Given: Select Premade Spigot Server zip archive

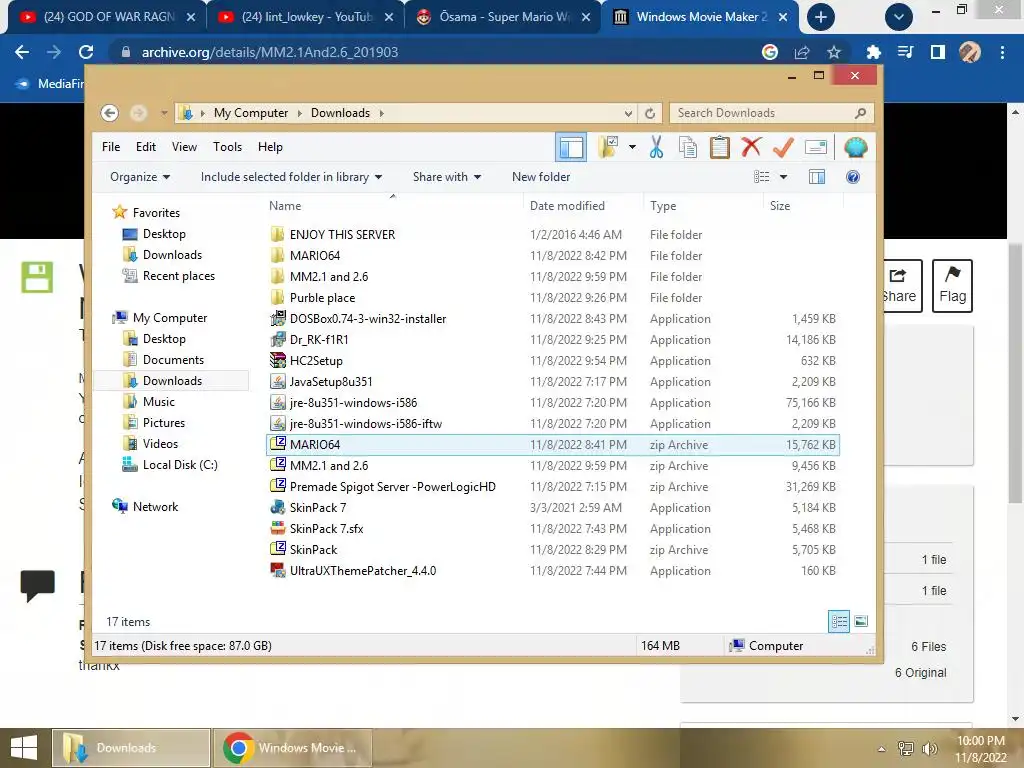Looking at the screenshot, I should [x=552, y=487].
